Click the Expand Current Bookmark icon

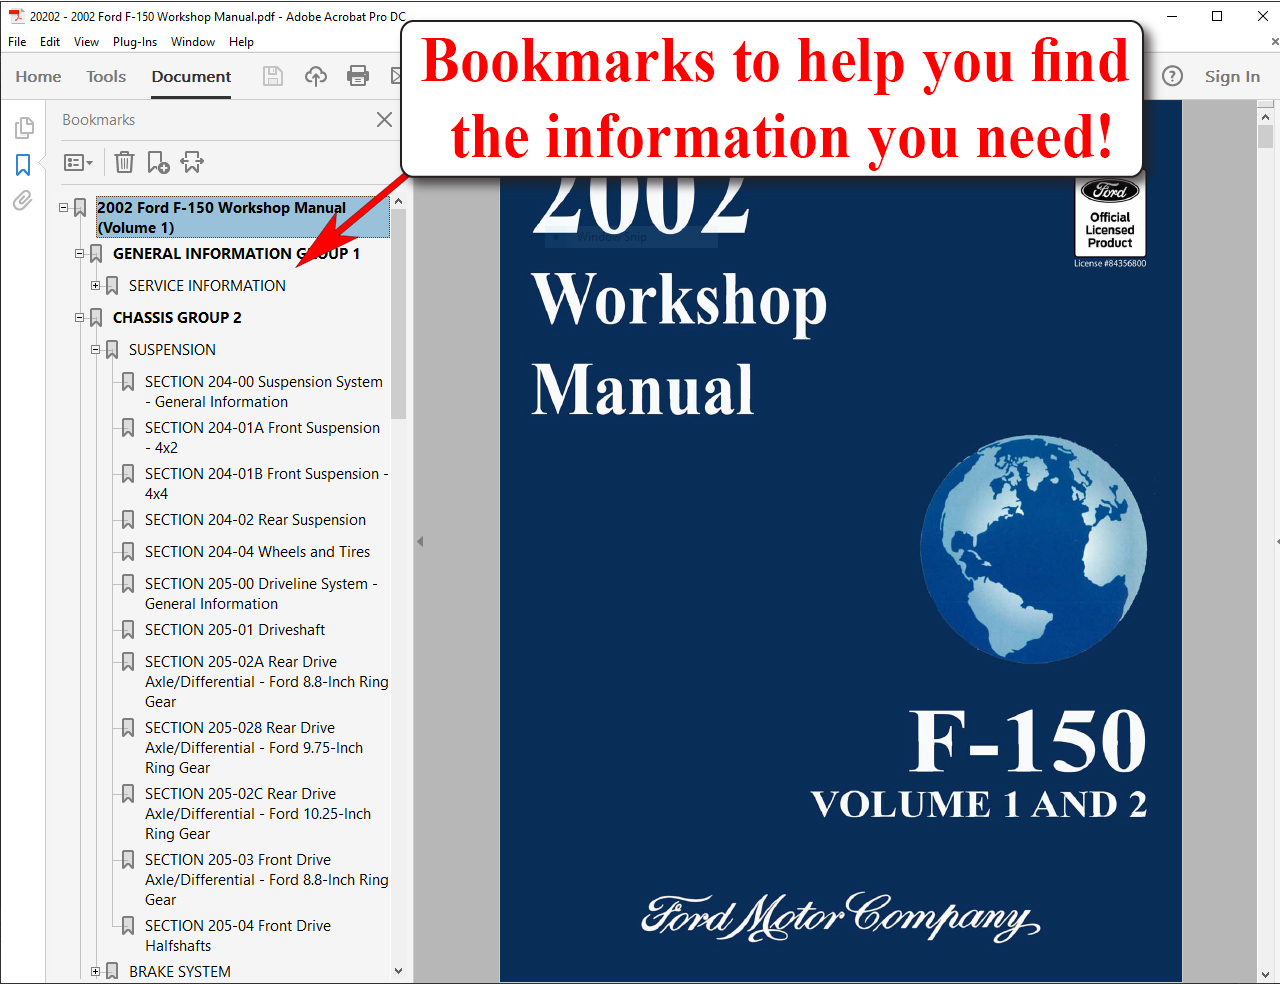point(192,162)
